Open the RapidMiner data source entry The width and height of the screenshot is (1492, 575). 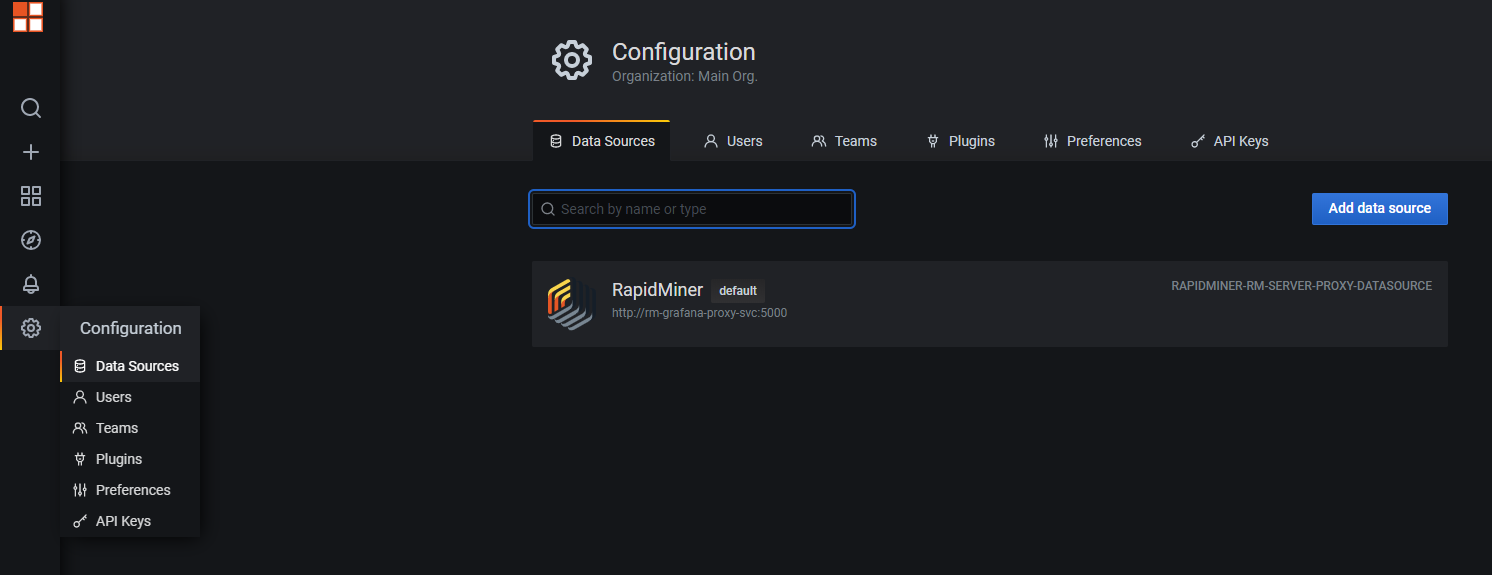coord(657,290)
